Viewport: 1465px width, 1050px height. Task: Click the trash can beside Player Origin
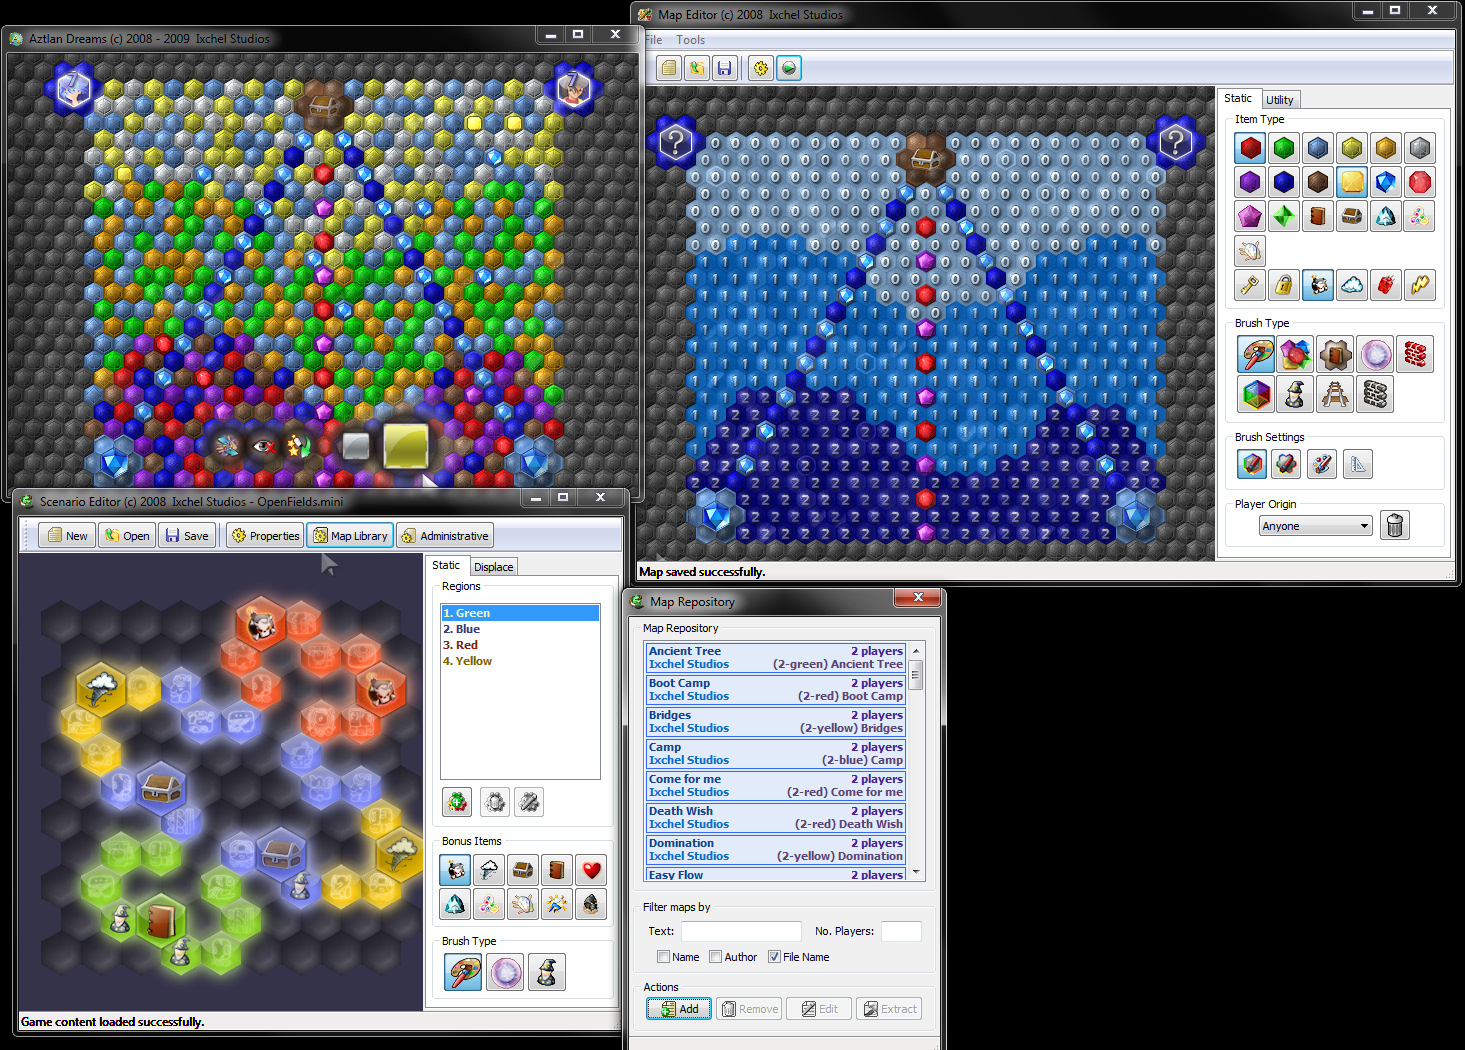1394,525
